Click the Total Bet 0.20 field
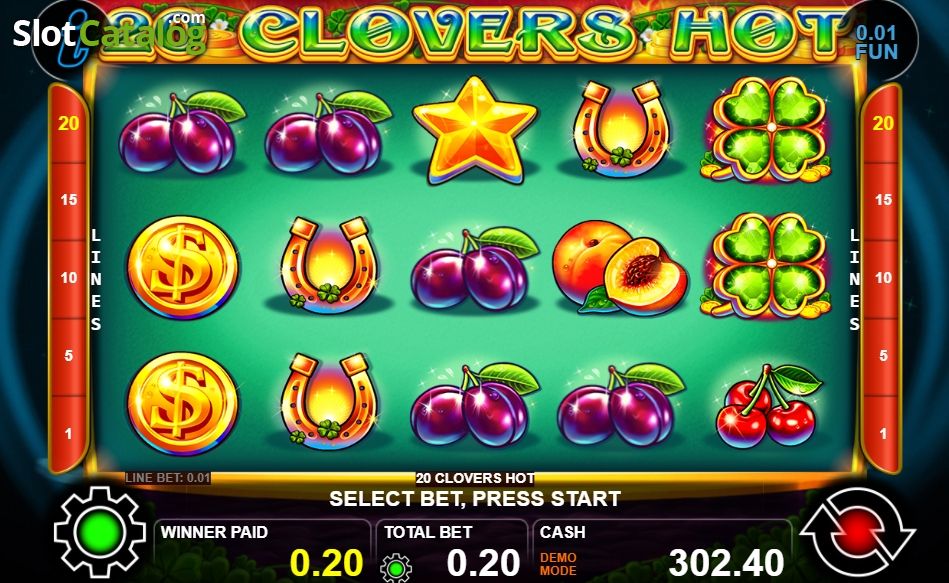 coord(452,550)
